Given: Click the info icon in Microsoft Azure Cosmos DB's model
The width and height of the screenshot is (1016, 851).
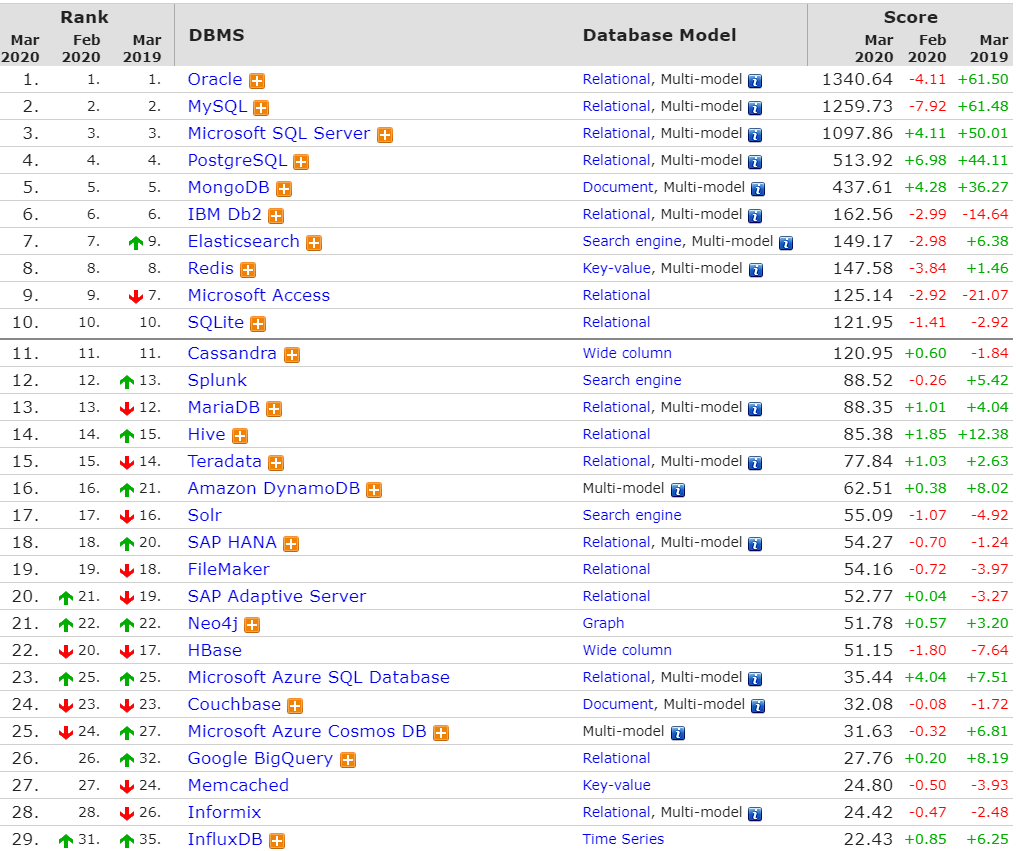Looking at the screenshot, I should pyautogui.click(x=678, y=733).
